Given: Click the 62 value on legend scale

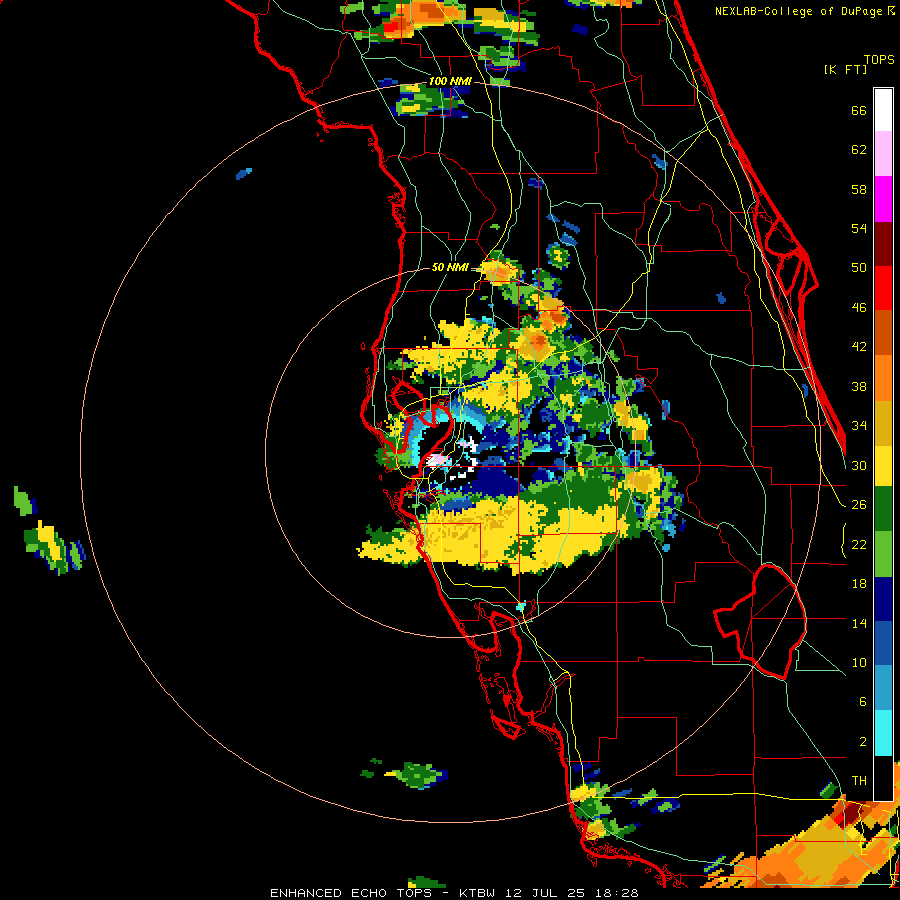Looking at the screenshot, I should (859, 149).
